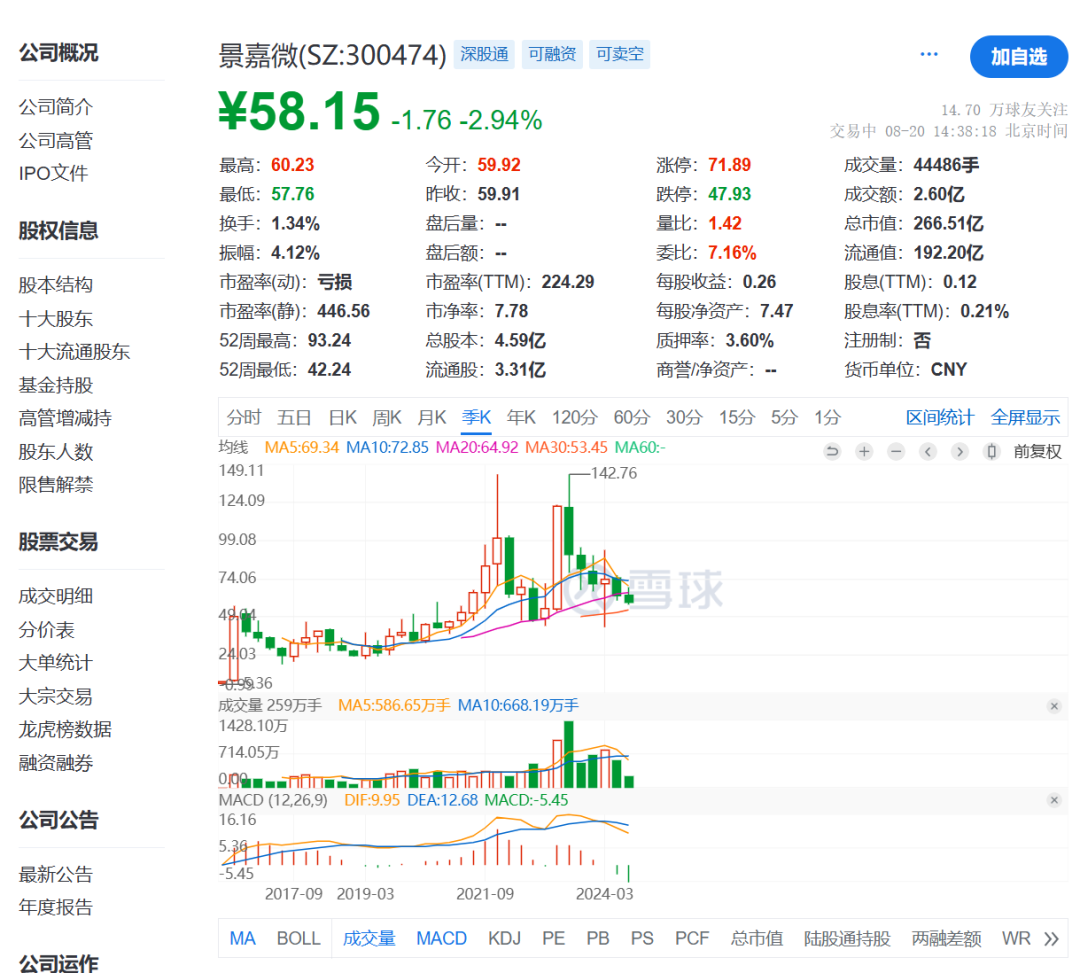Click 全屏显示 fullscreen link
The image size is (1080, 973).
1025,417
